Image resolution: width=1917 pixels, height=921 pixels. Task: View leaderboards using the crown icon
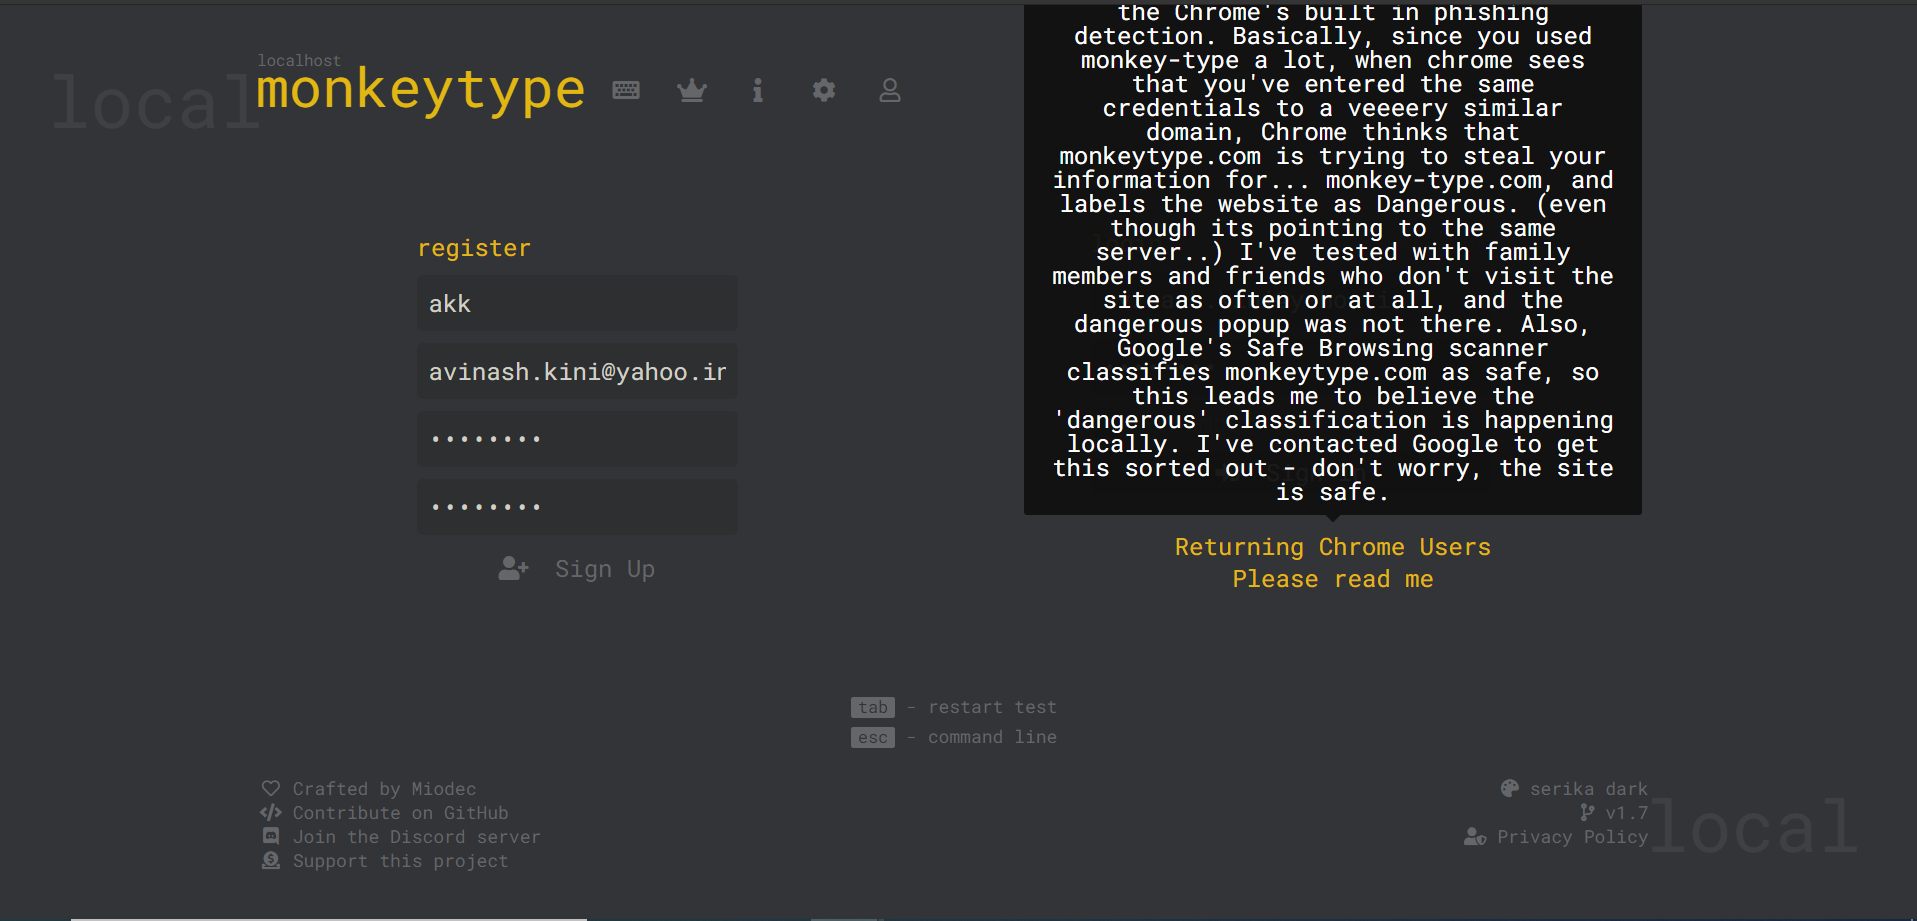(x=692, y=90)
